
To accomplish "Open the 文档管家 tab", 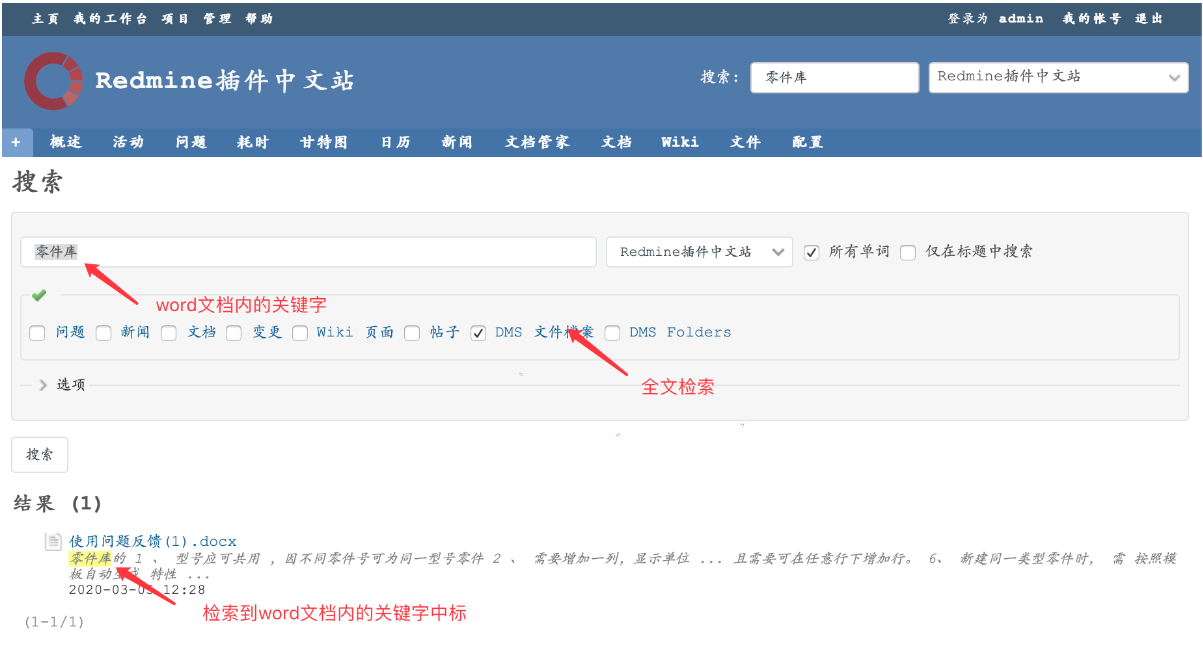I will 538,142.
